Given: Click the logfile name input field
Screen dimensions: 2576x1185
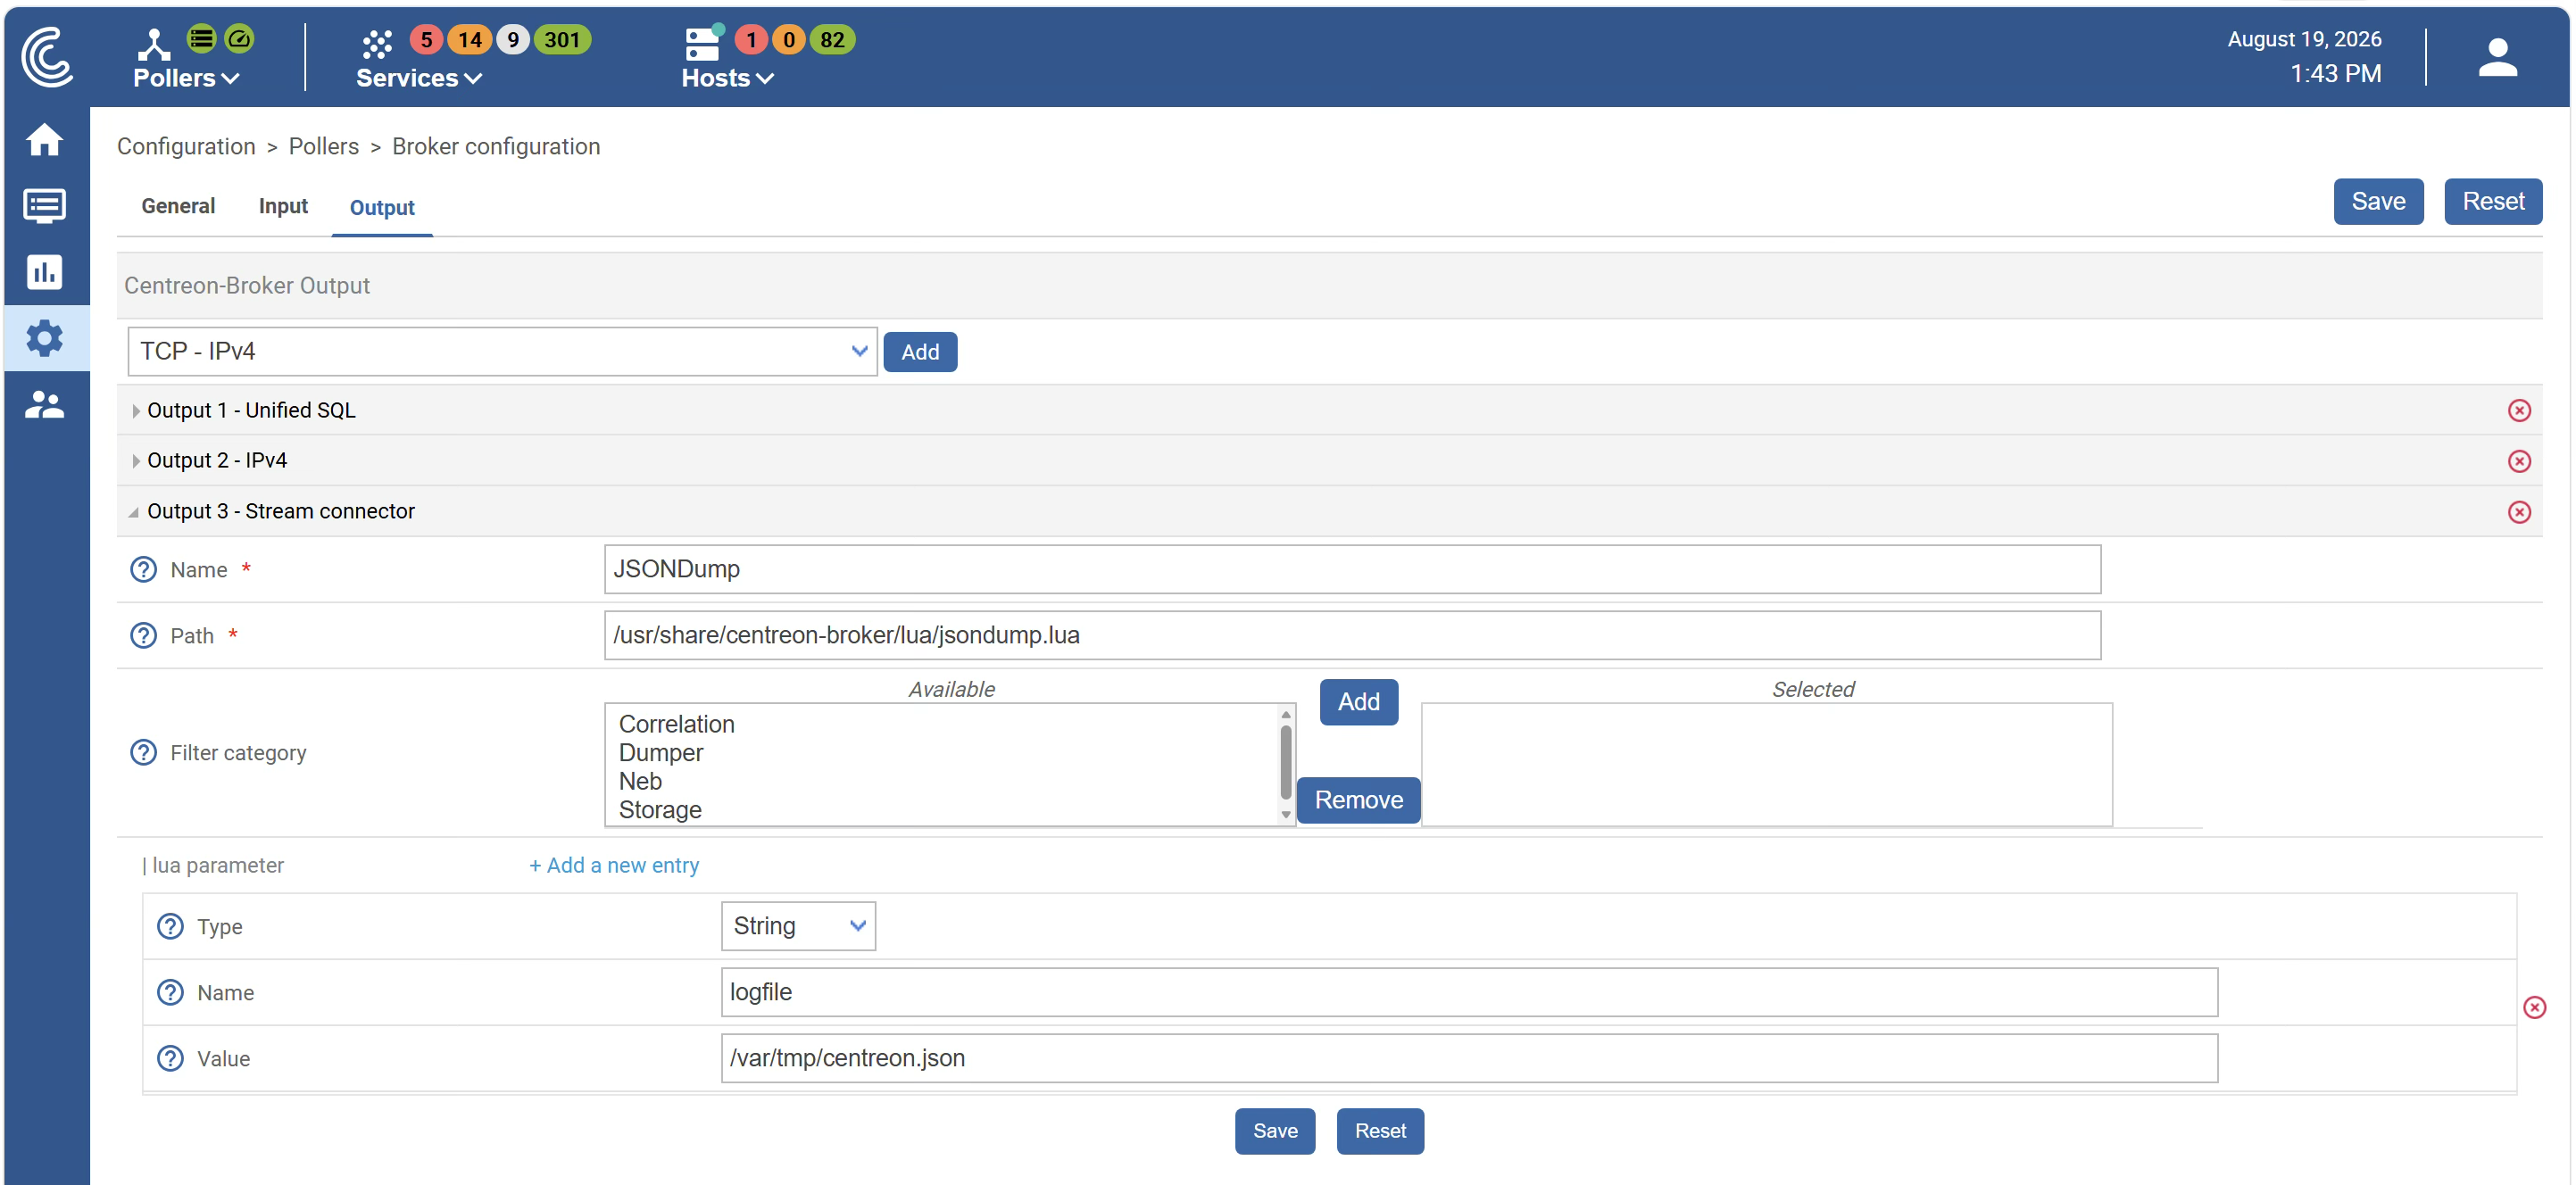Looking at the screenshot, I should coord(1469,993).
